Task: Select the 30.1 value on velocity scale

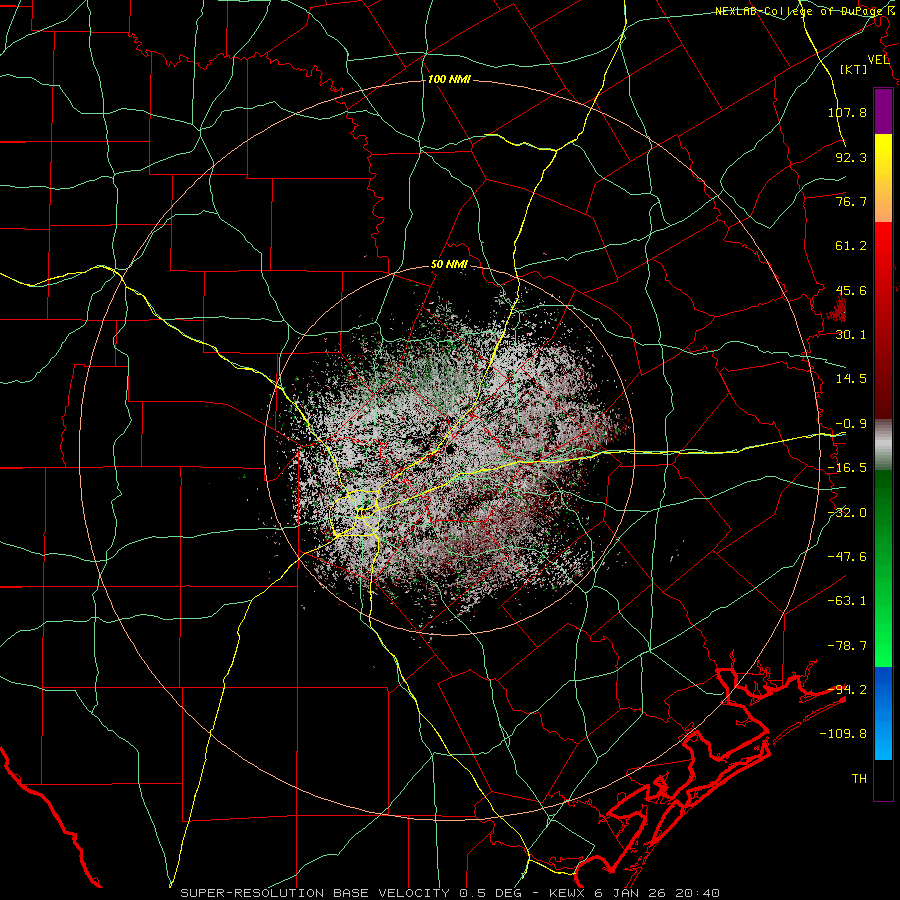Action: (851, 335)
